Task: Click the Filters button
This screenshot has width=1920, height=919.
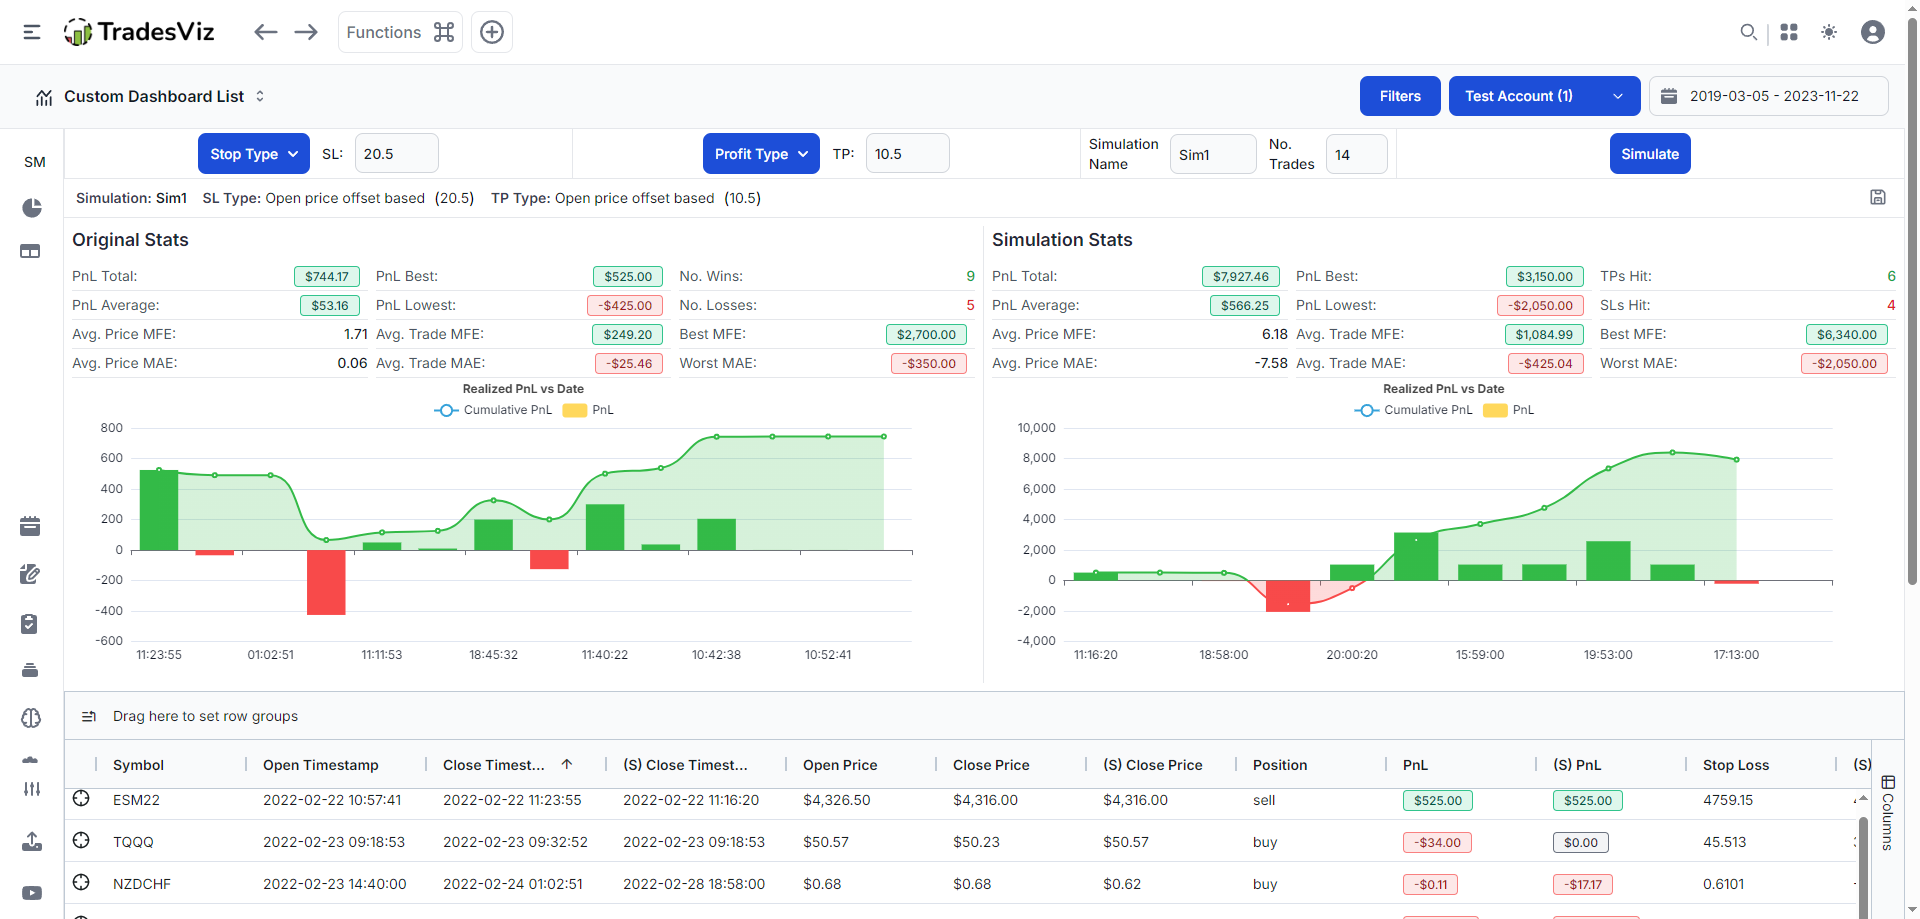Action: (x=1400, y=96)
